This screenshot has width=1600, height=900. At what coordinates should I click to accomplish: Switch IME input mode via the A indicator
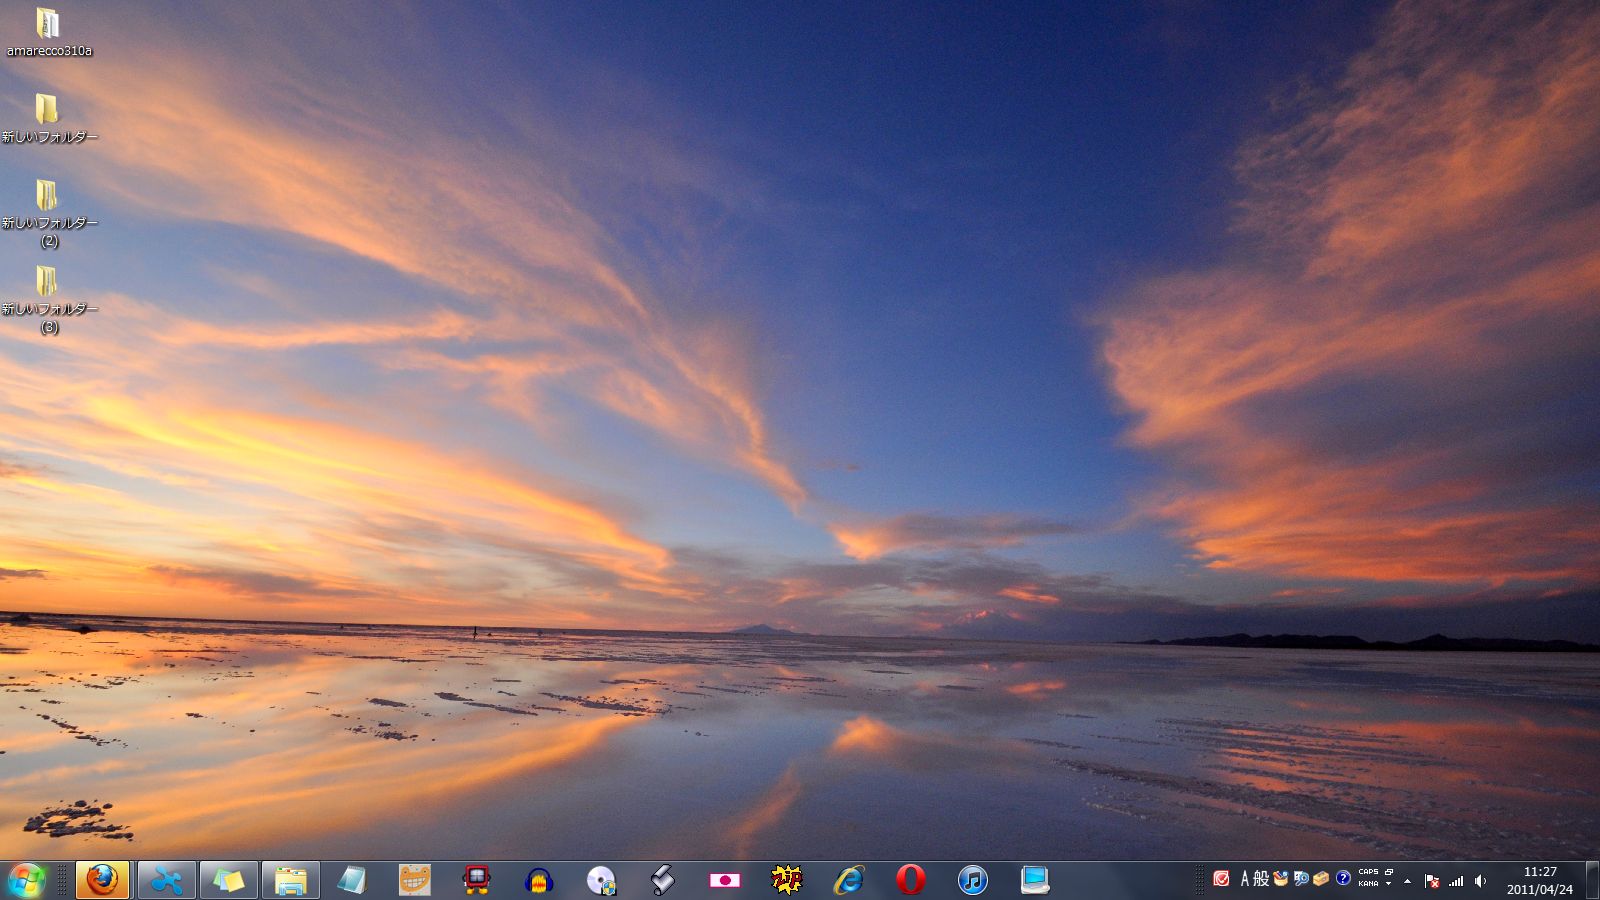[1245, 878]
